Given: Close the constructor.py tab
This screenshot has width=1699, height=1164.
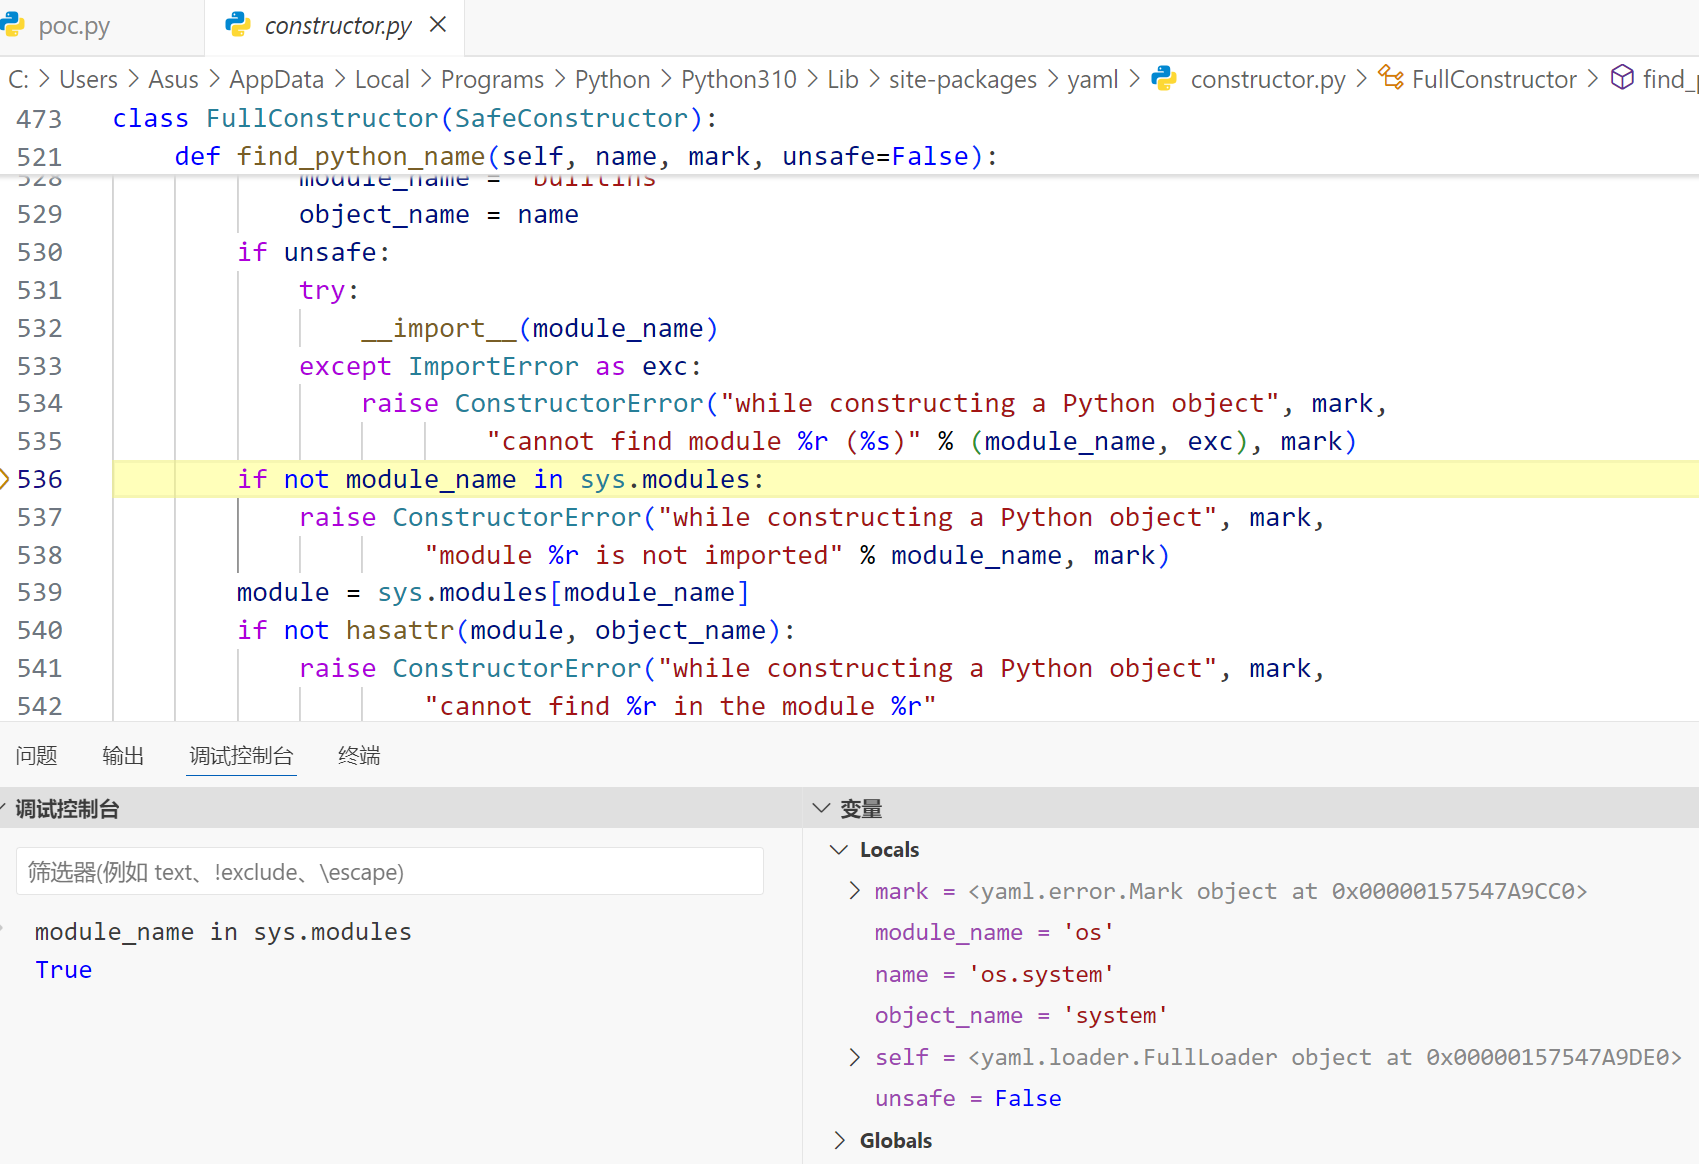Looking at the screenshot, I should (438, 25).
